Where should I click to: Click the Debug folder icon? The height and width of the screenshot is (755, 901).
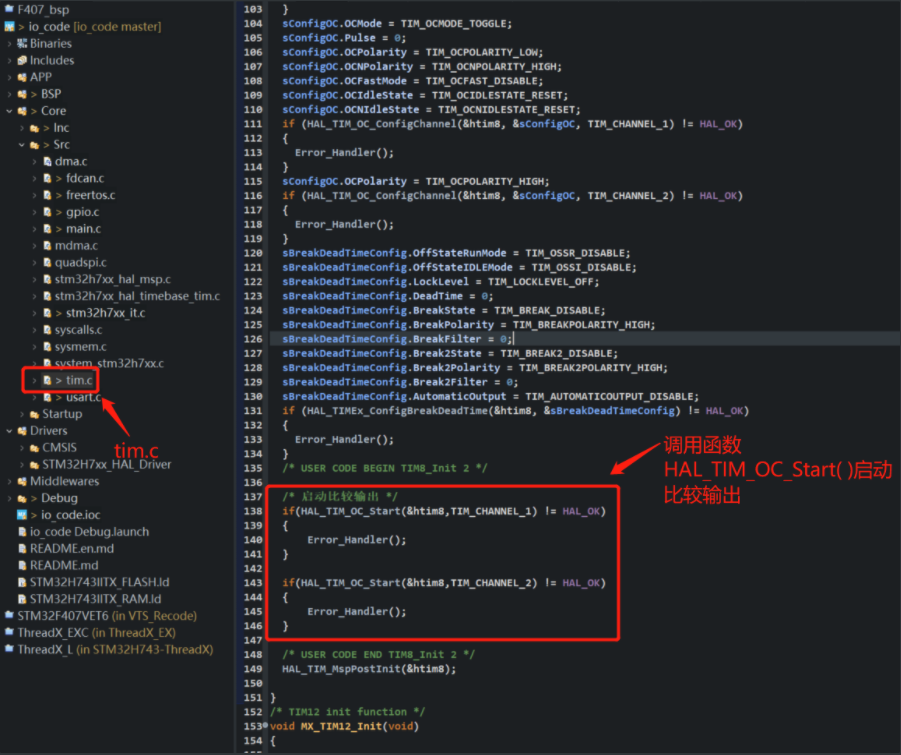[22, 498]
